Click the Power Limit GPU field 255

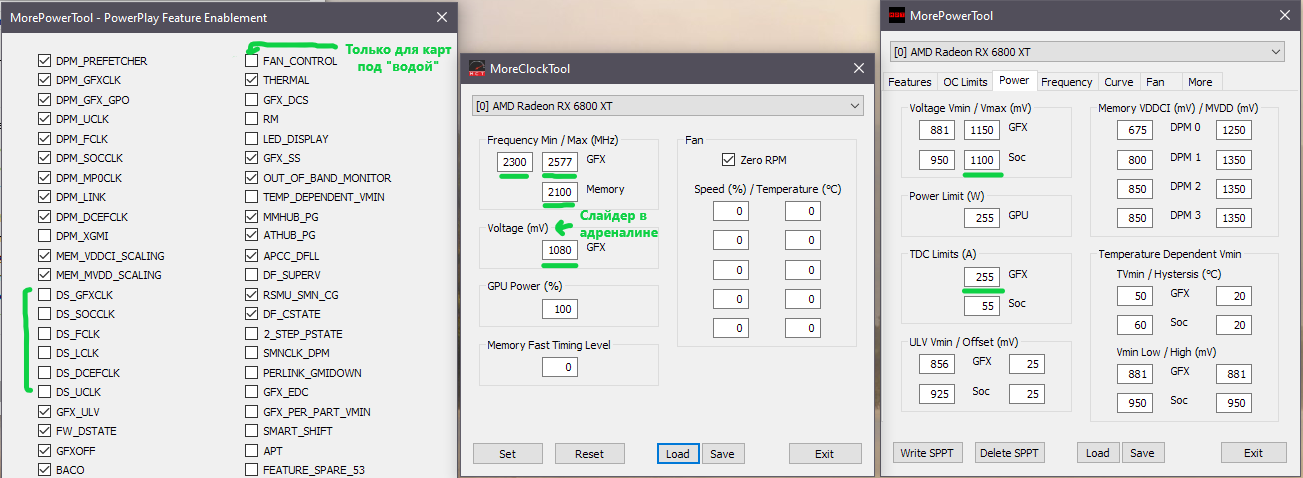pos(981,217)
